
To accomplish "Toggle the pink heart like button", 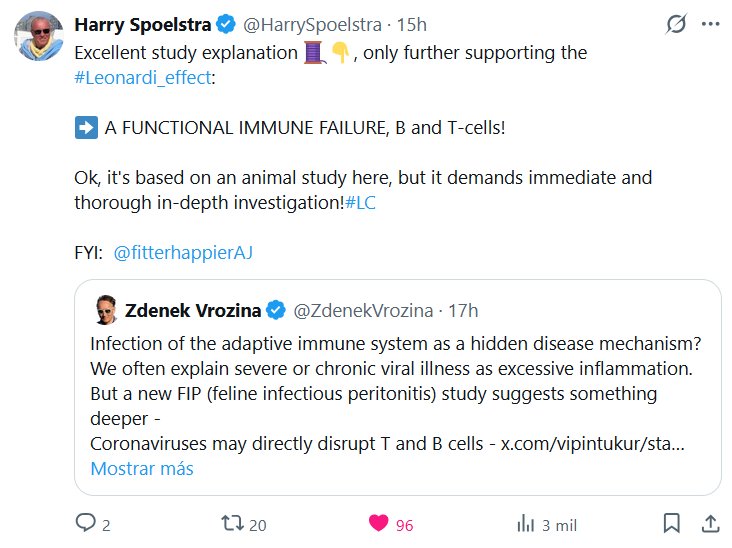I will [x=379, y=523].
